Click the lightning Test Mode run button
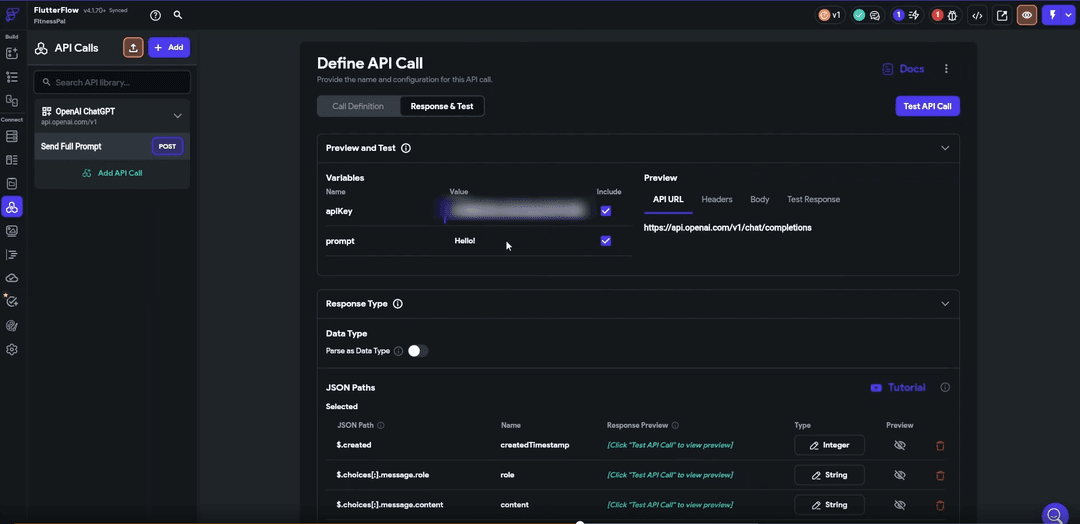 [1054, 15]
